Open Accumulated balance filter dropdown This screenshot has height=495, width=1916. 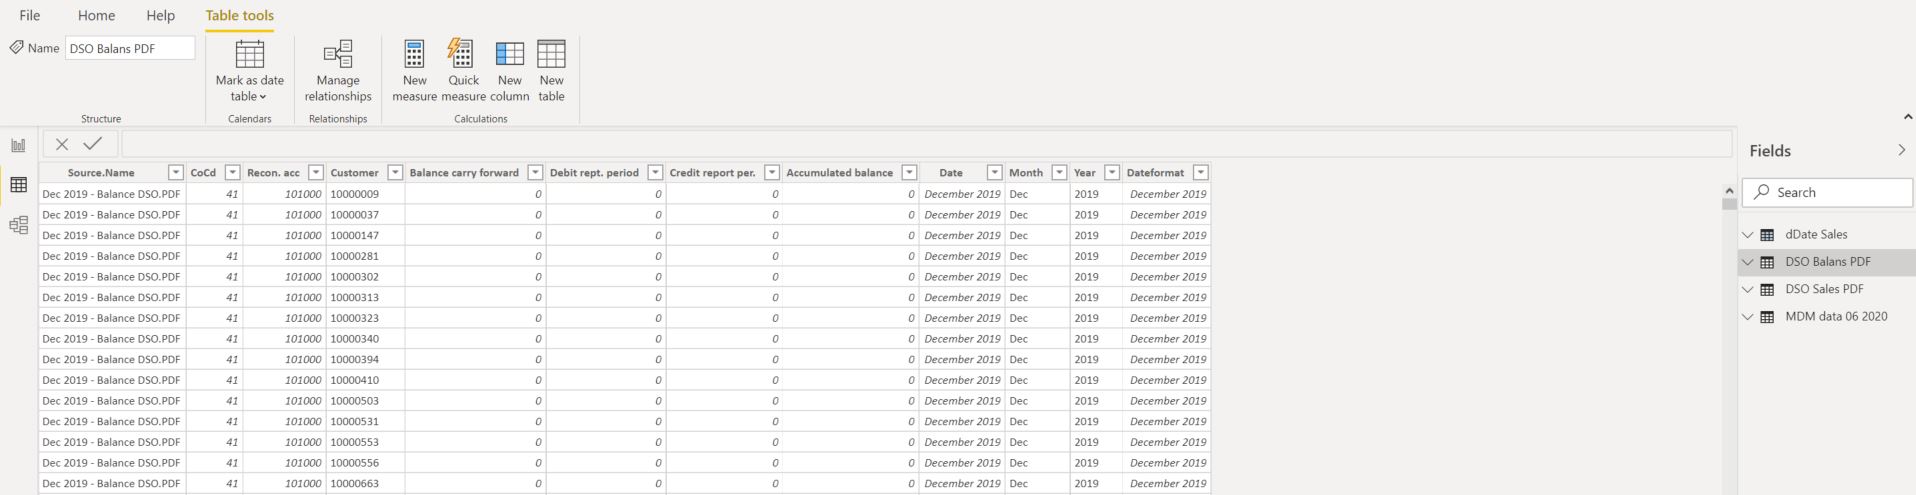coord(909,173)
